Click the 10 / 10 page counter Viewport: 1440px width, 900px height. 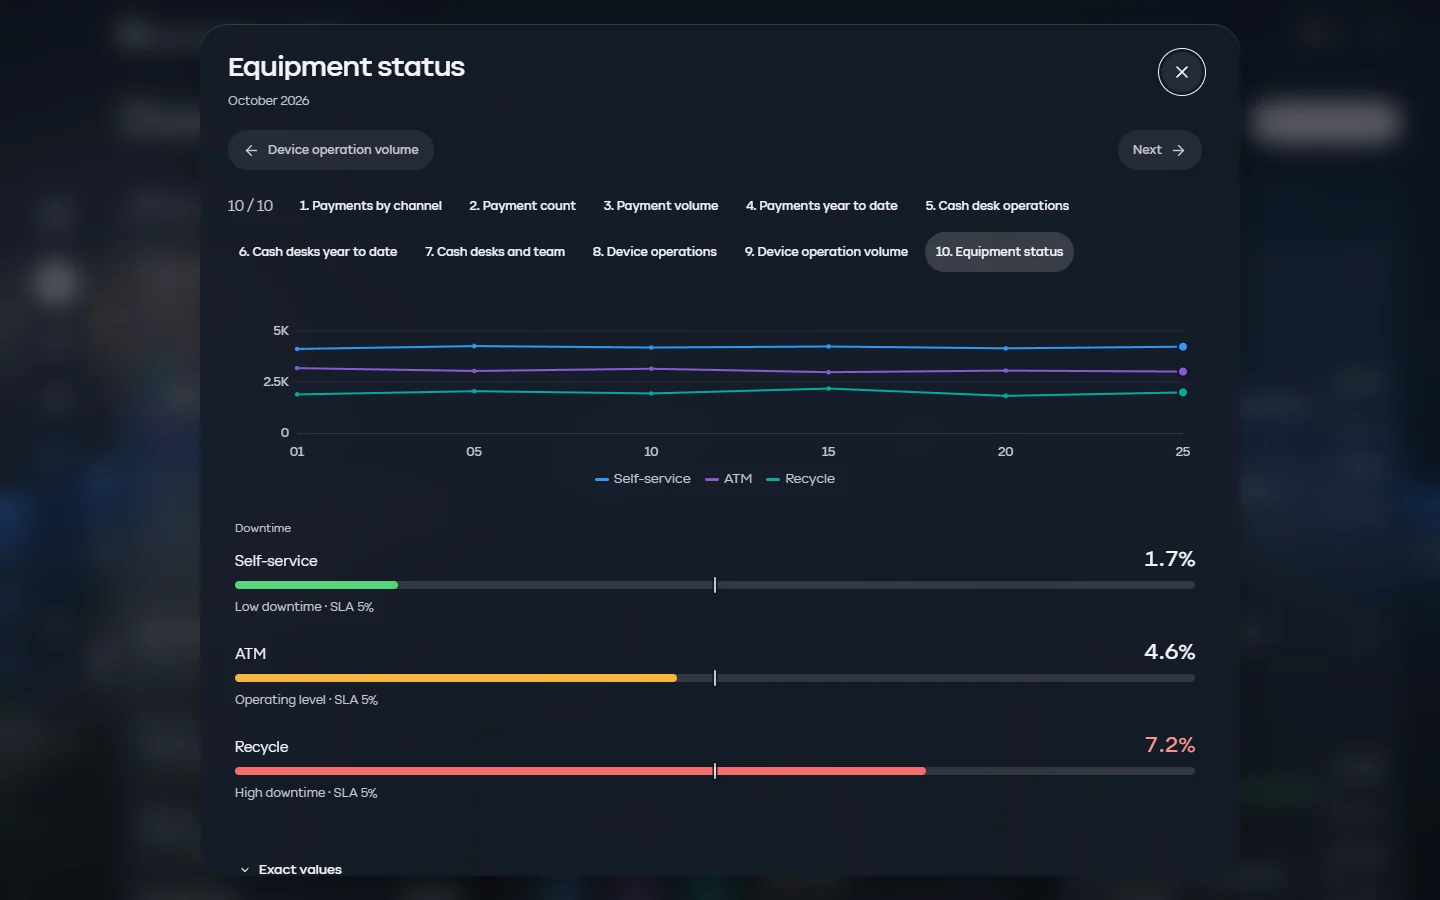pos(250,206)
